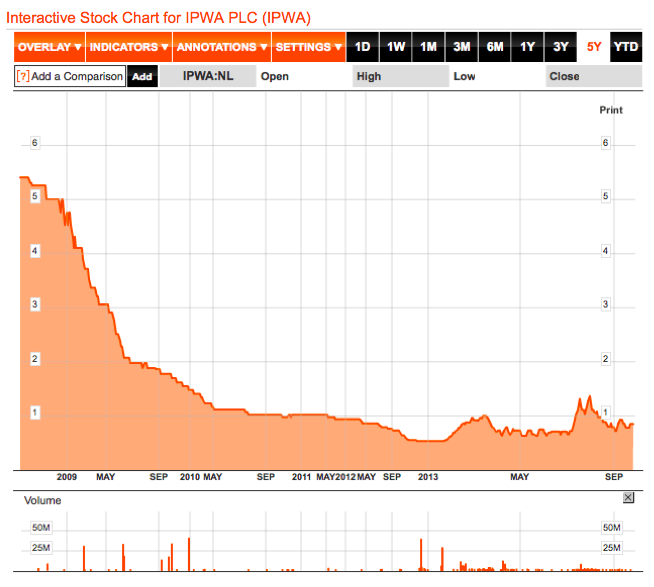The image size is (654, 587).
Task: Select the active 5Y range tab
Action: [x=594, y=47]
